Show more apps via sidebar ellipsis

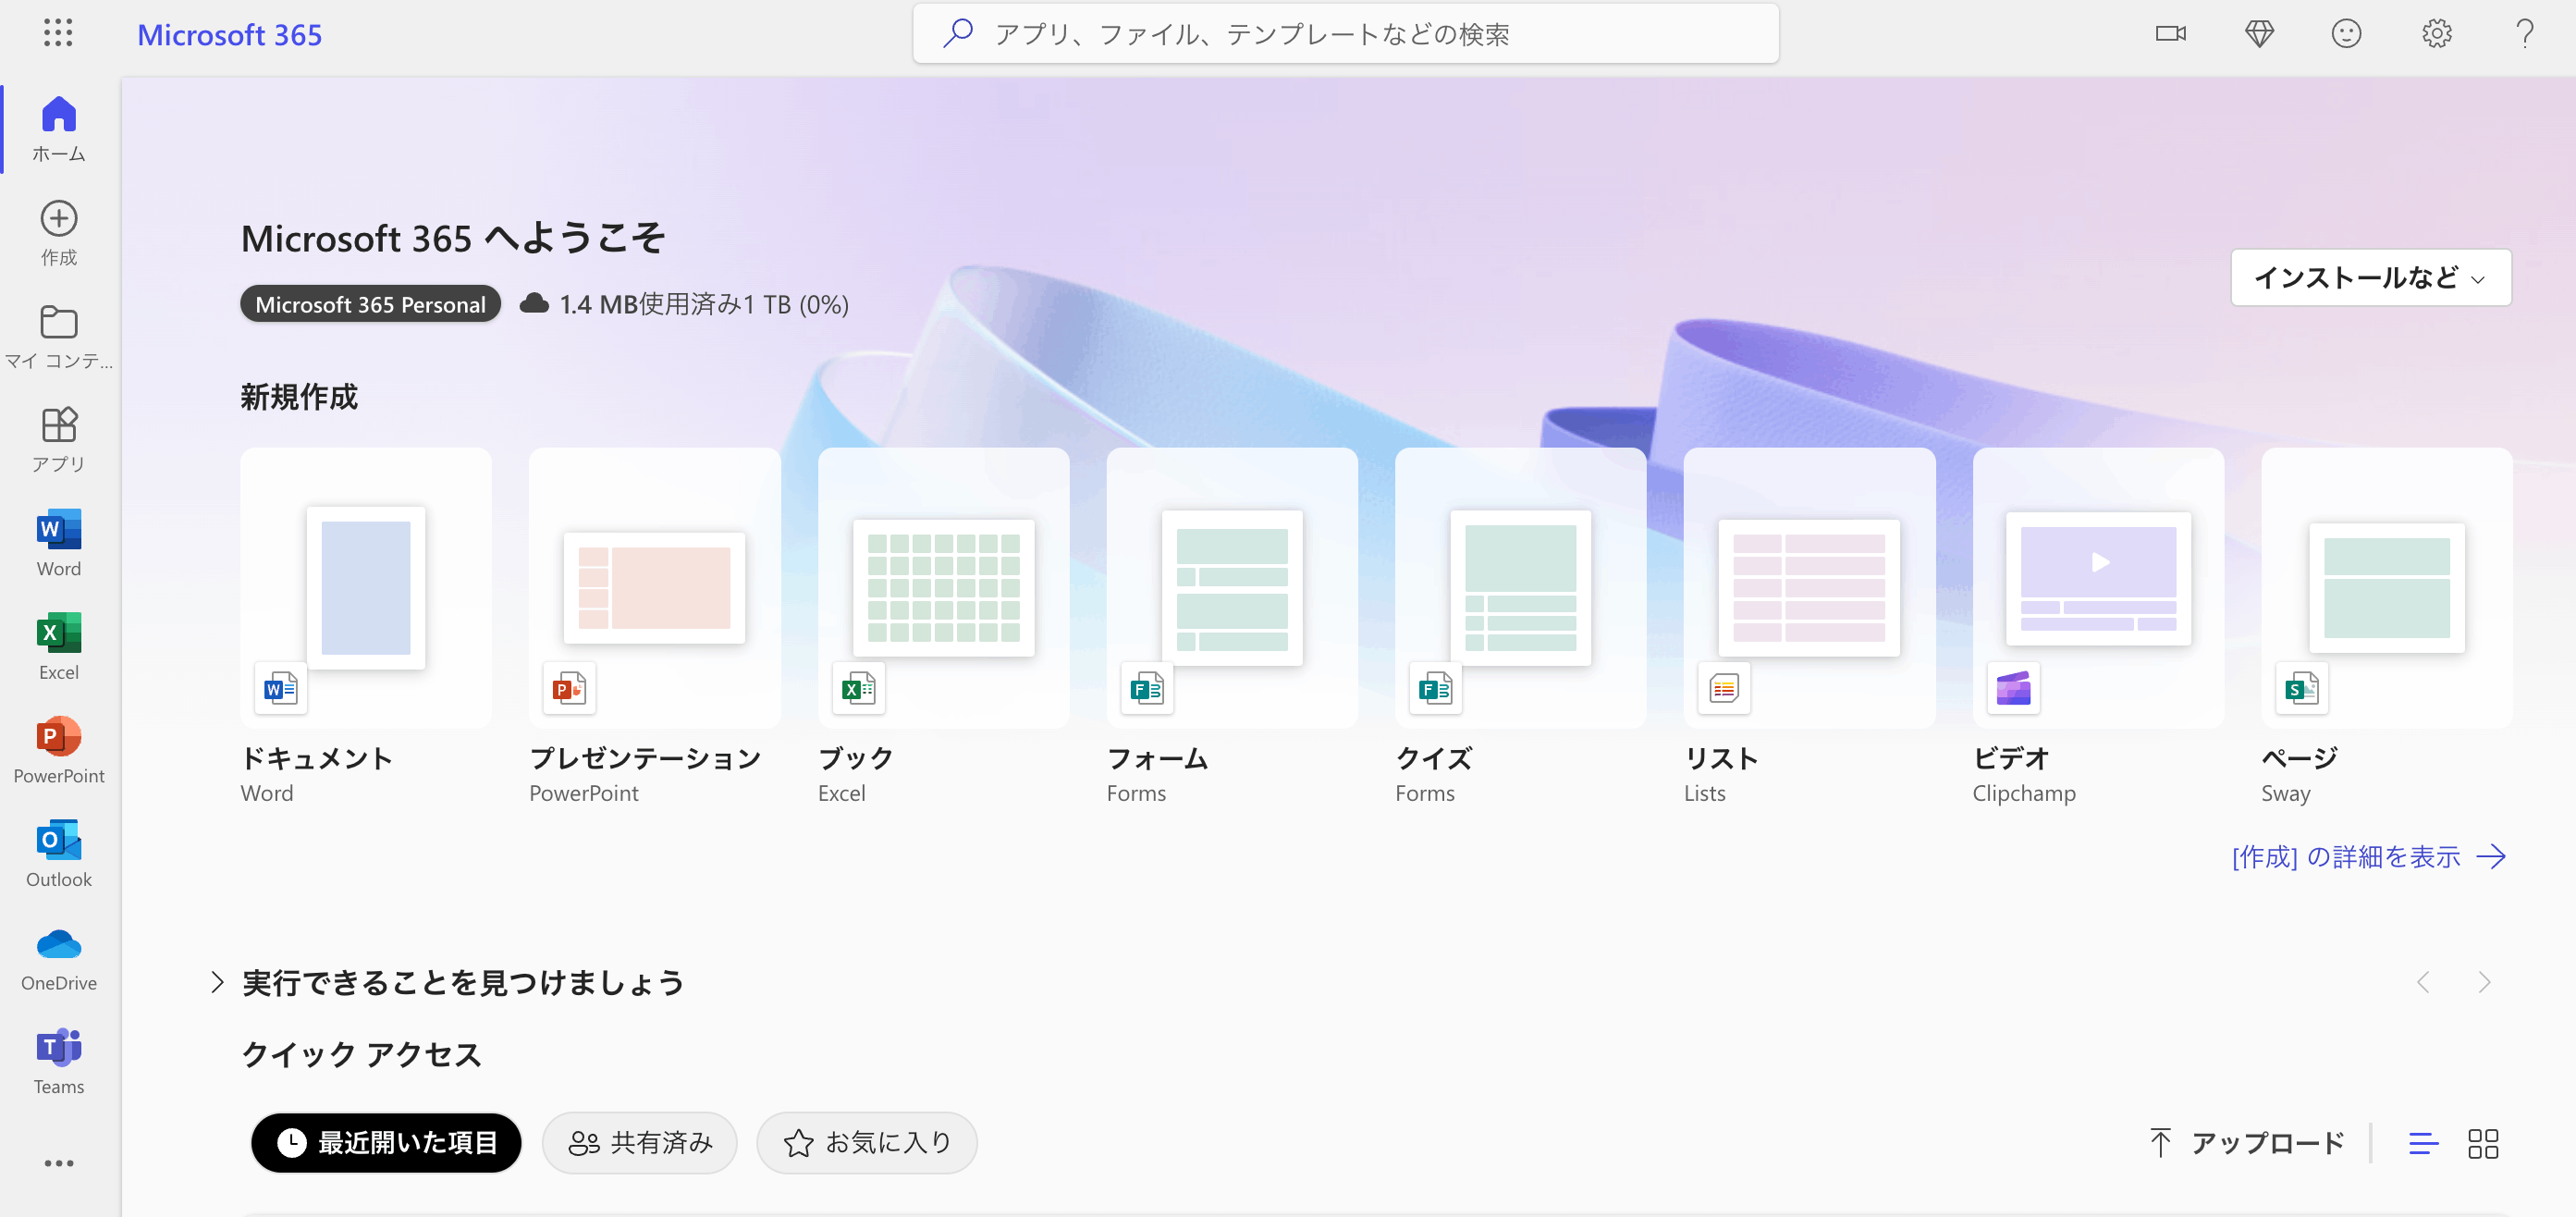[58, 1163]
